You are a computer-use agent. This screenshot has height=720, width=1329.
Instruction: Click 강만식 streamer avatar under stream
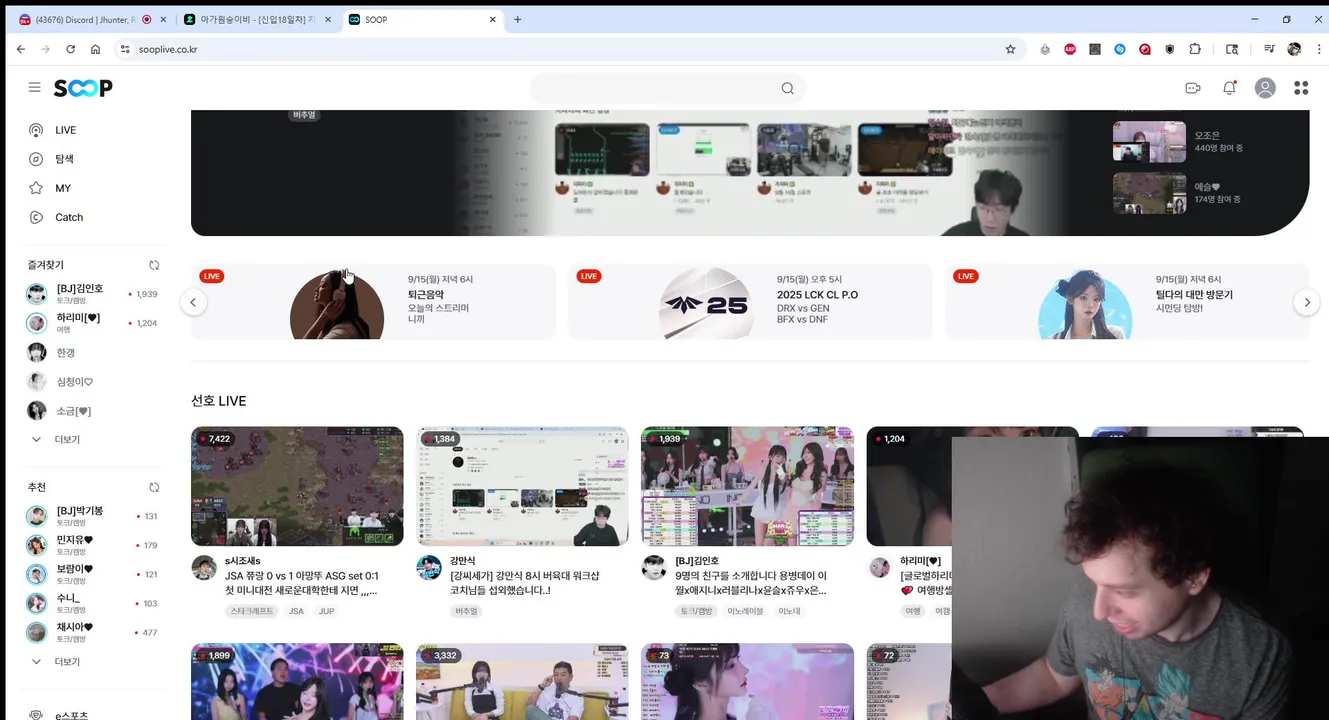coord(429,567)
